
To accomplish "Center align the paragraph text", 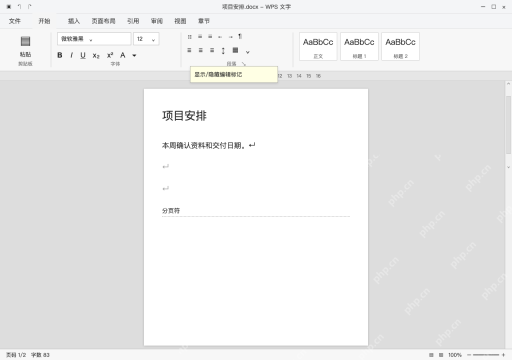I will [201, 50].
